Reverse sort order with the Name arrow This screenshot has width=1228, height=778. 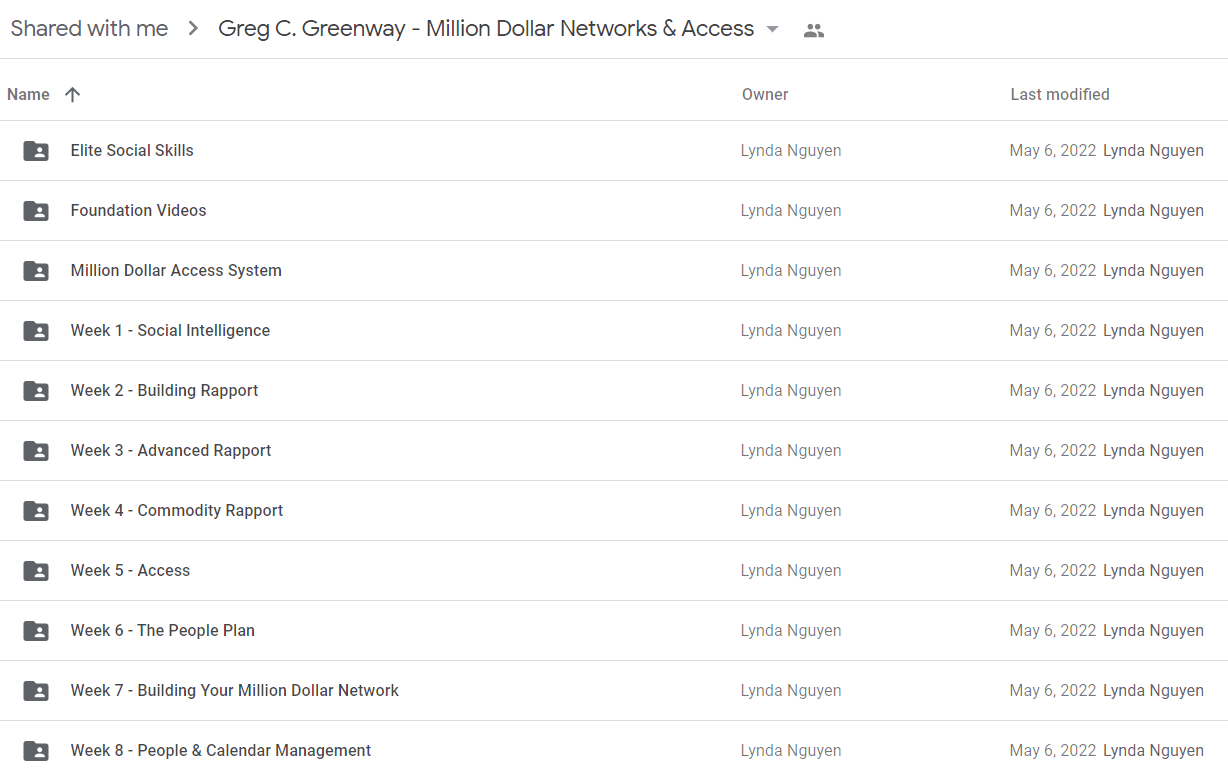point(72,94)
